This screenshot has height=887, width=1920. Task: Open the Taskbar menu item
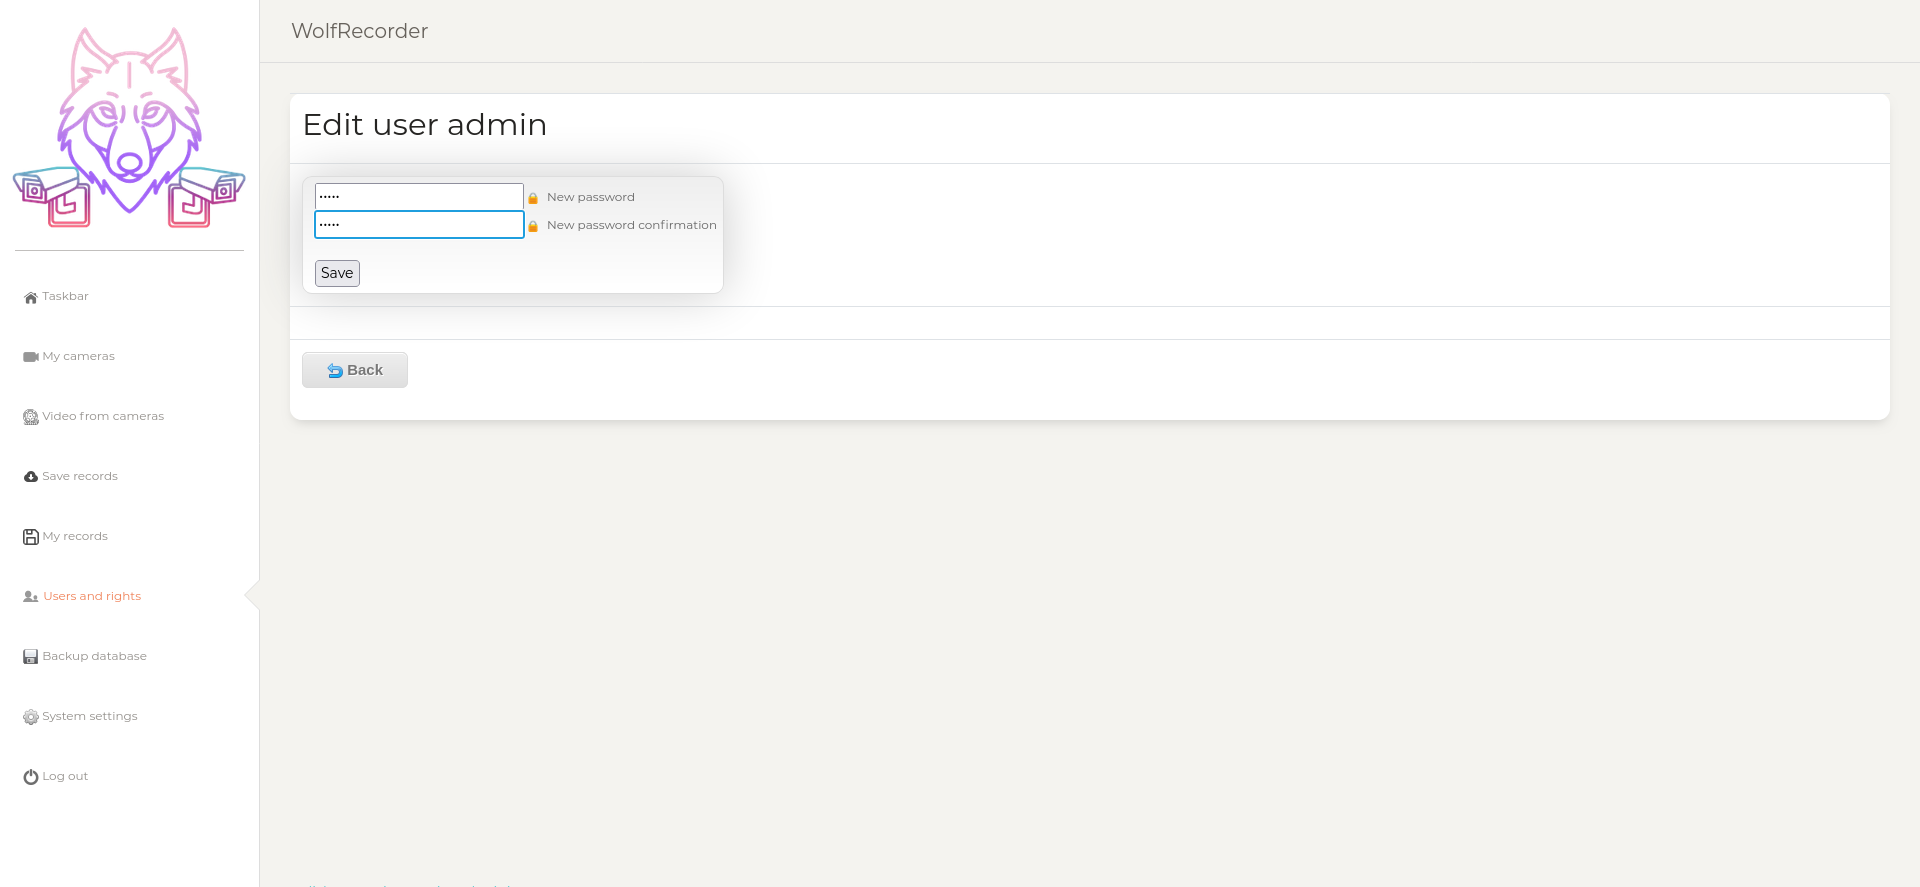(65, 297)
